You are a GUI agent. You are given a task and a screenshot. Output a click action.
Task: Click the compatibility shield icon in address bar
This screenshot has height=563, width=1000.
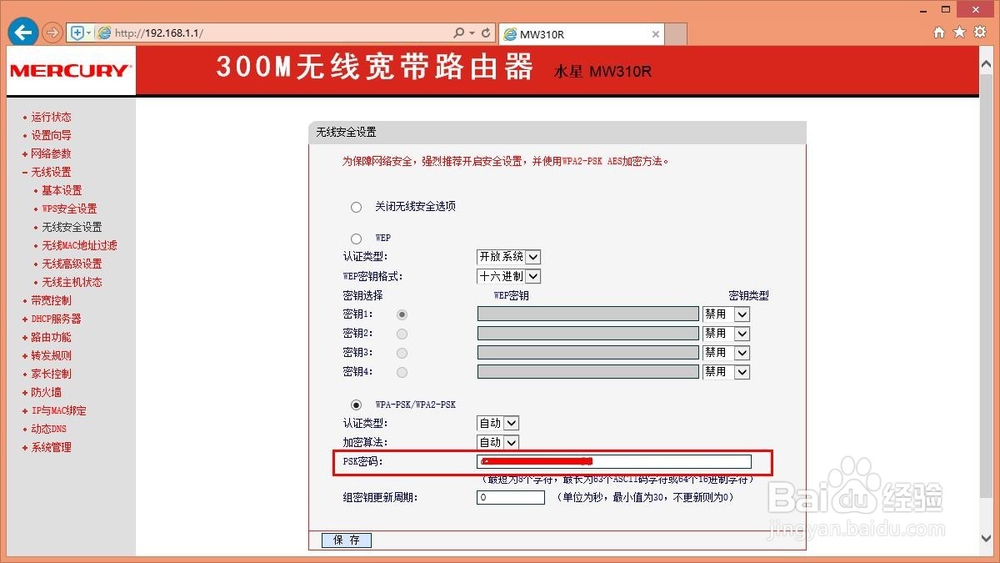point(77,33)
